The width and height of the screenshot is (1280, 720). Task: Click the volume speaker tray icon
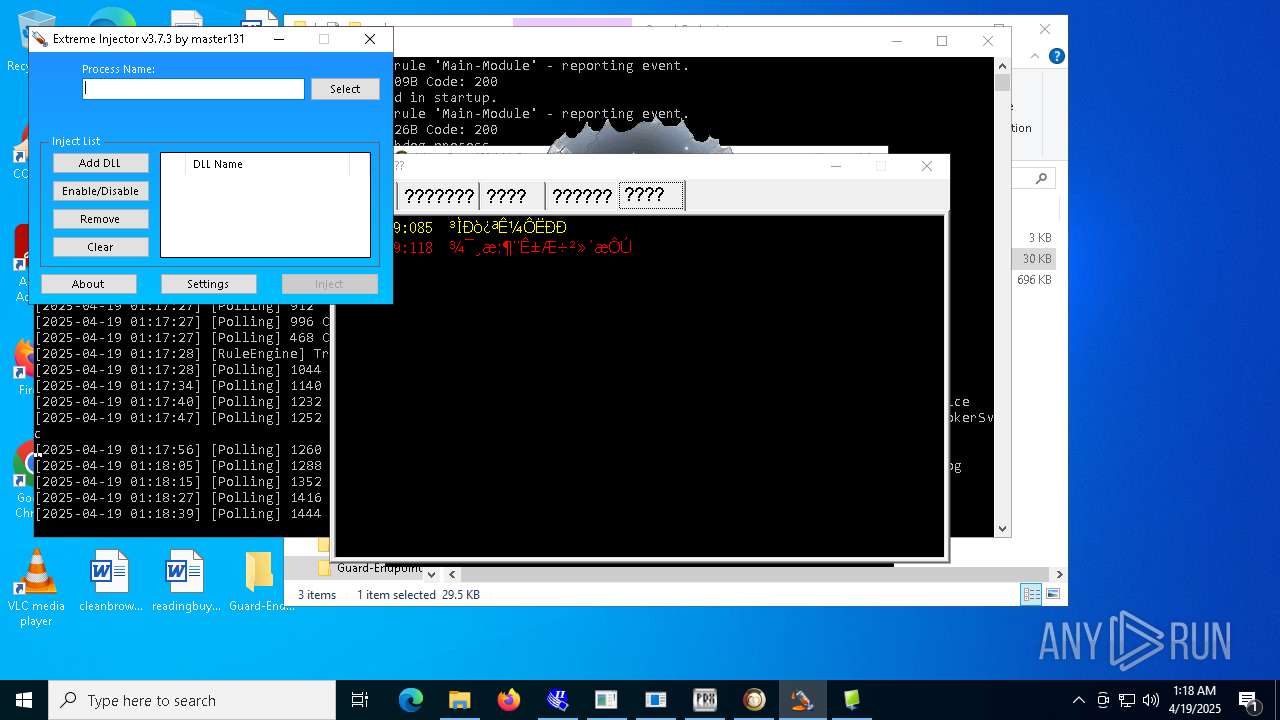pos(1151,700)
